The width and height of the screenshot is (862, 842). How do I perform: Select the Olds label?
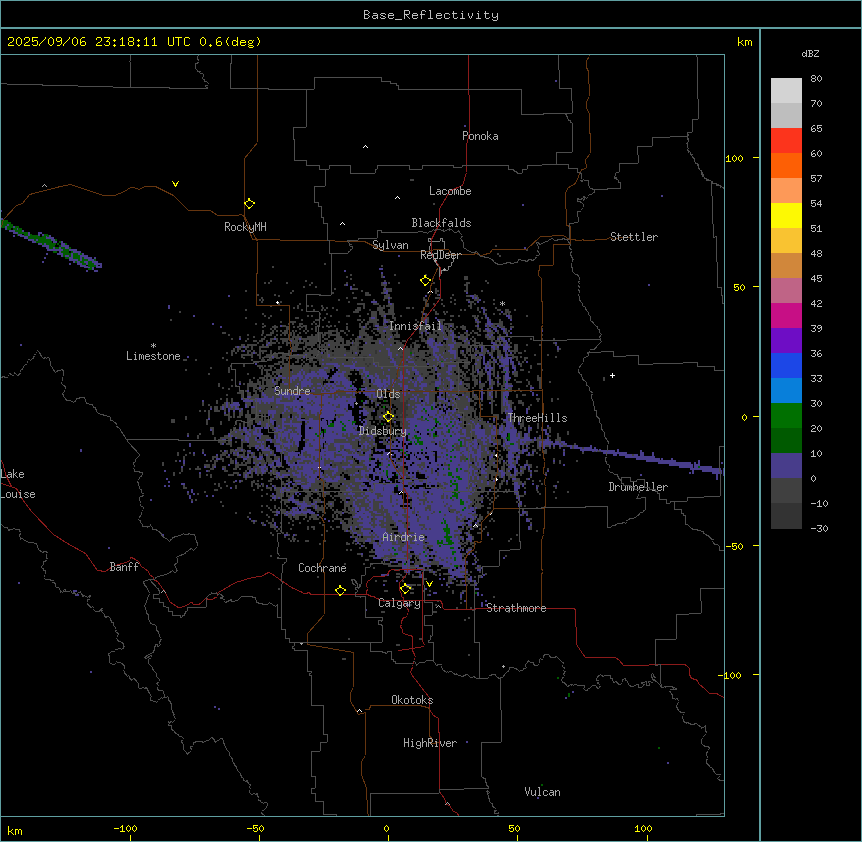coord(388,394)
